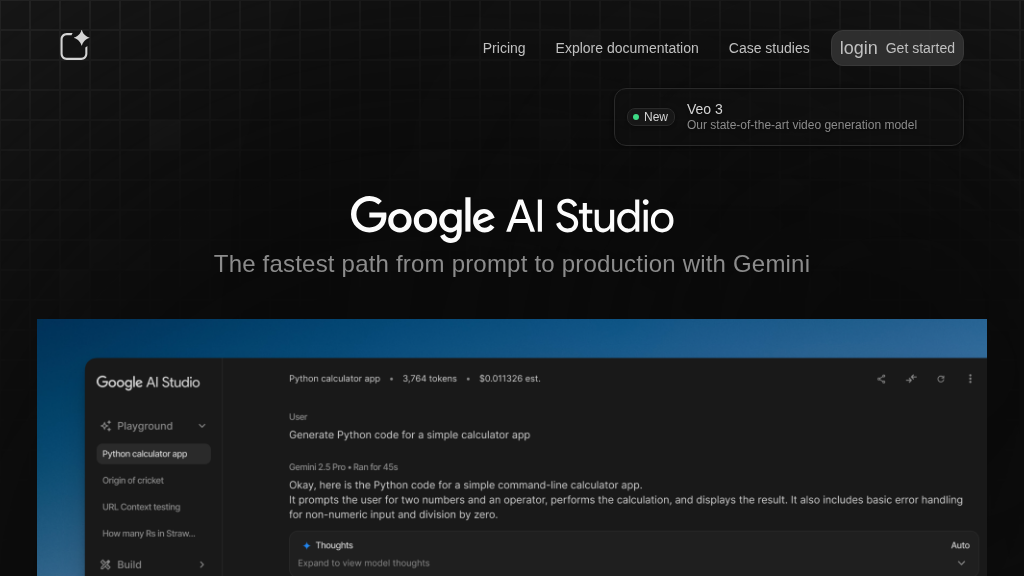
Task: Click the sparkle logo in the top-left corner
Action: pos(74,45)
